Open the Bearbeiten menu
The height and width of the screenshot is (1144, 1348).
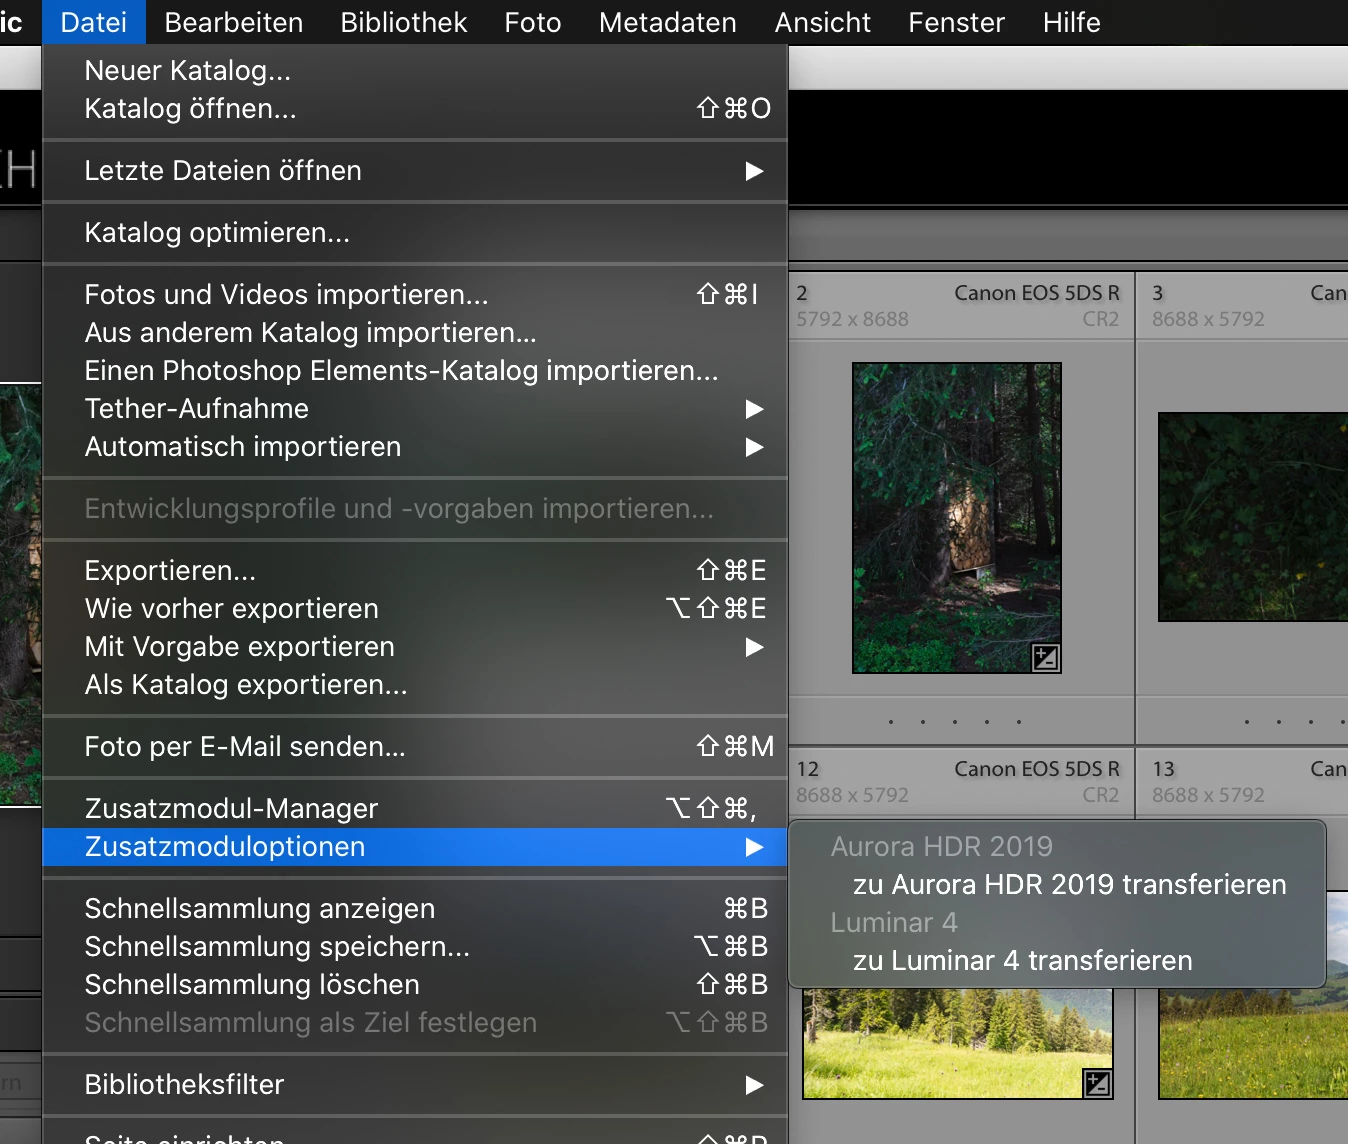pos(233,22)
